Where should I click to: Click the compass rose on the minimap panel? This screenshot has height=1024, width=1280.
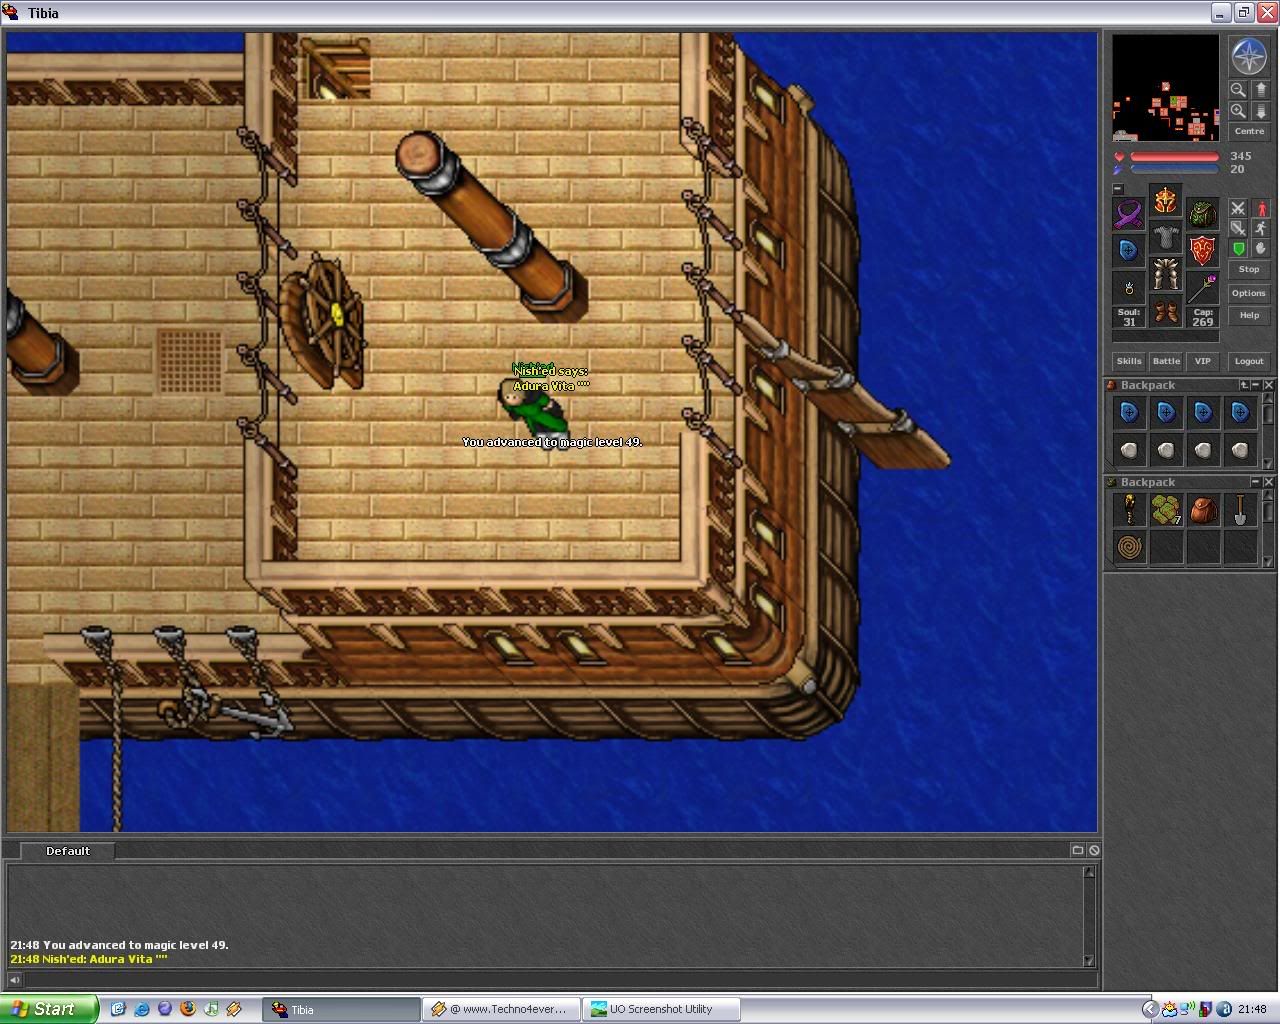1249,56
